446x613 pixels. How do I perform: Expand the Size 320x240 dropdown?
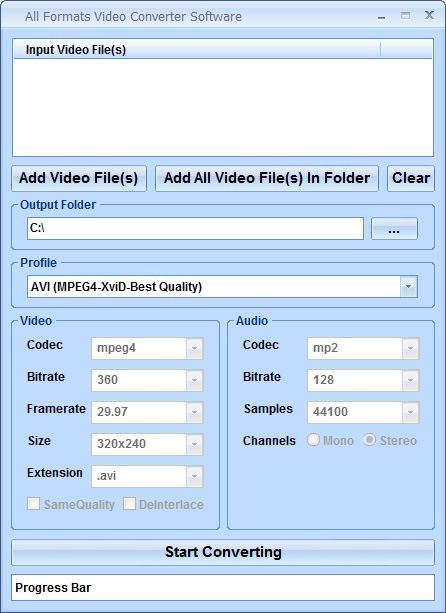point(194,445)
